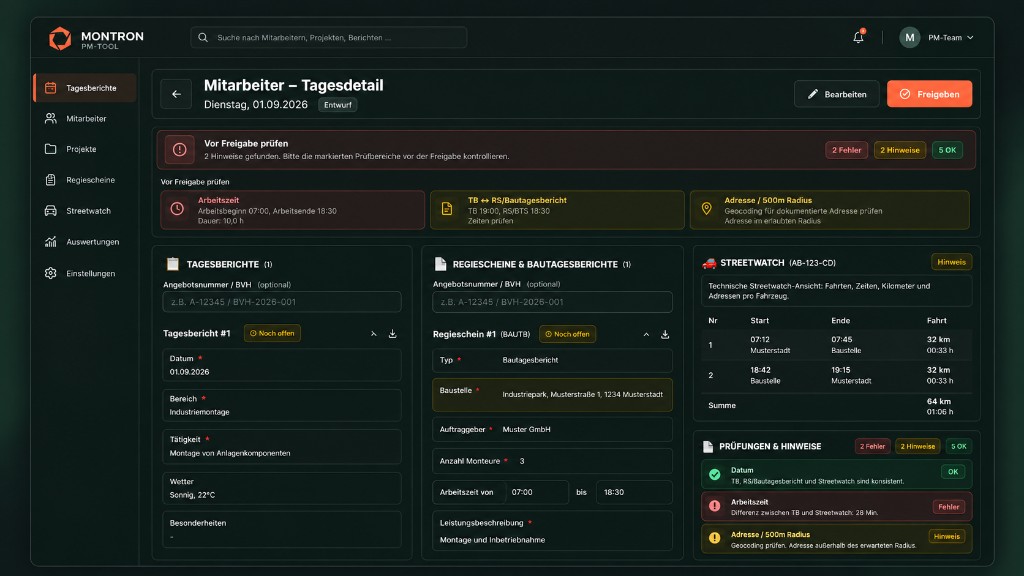Open Streetwatch in the sidebar
This screenshot has height=576, width=1024.
coord(85,211)
